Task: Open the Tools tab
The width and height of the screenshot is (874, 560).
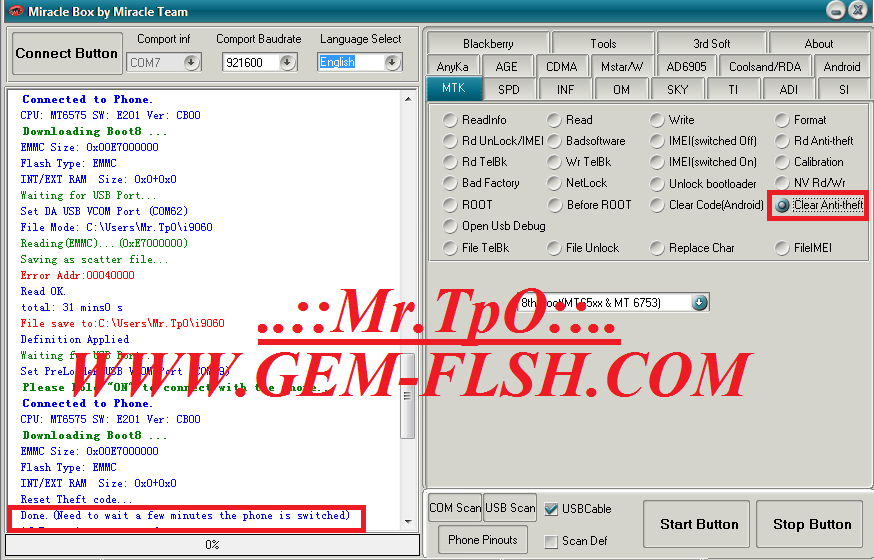Action: pos(603,43)
